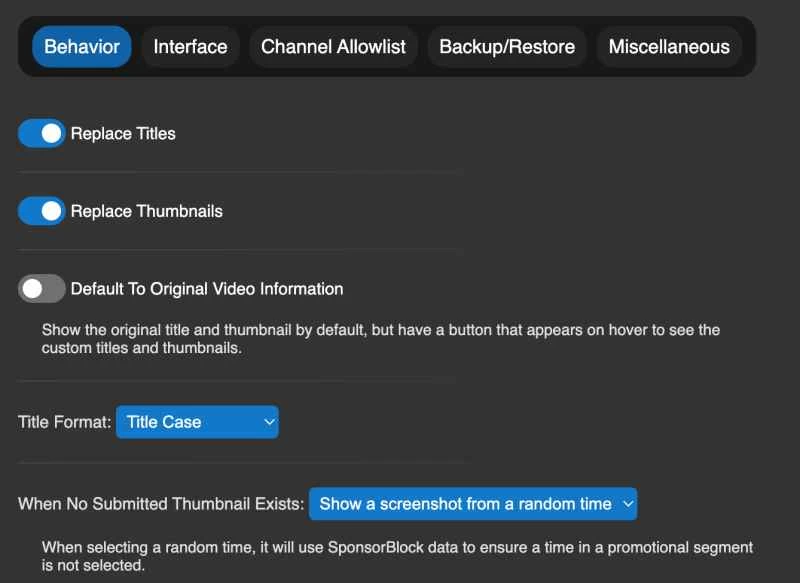Image resolution: width=800 pixels, height=583 pixels.
Task: Click the grayed-out Default To Original switch circle
Action: click(33, 288)
